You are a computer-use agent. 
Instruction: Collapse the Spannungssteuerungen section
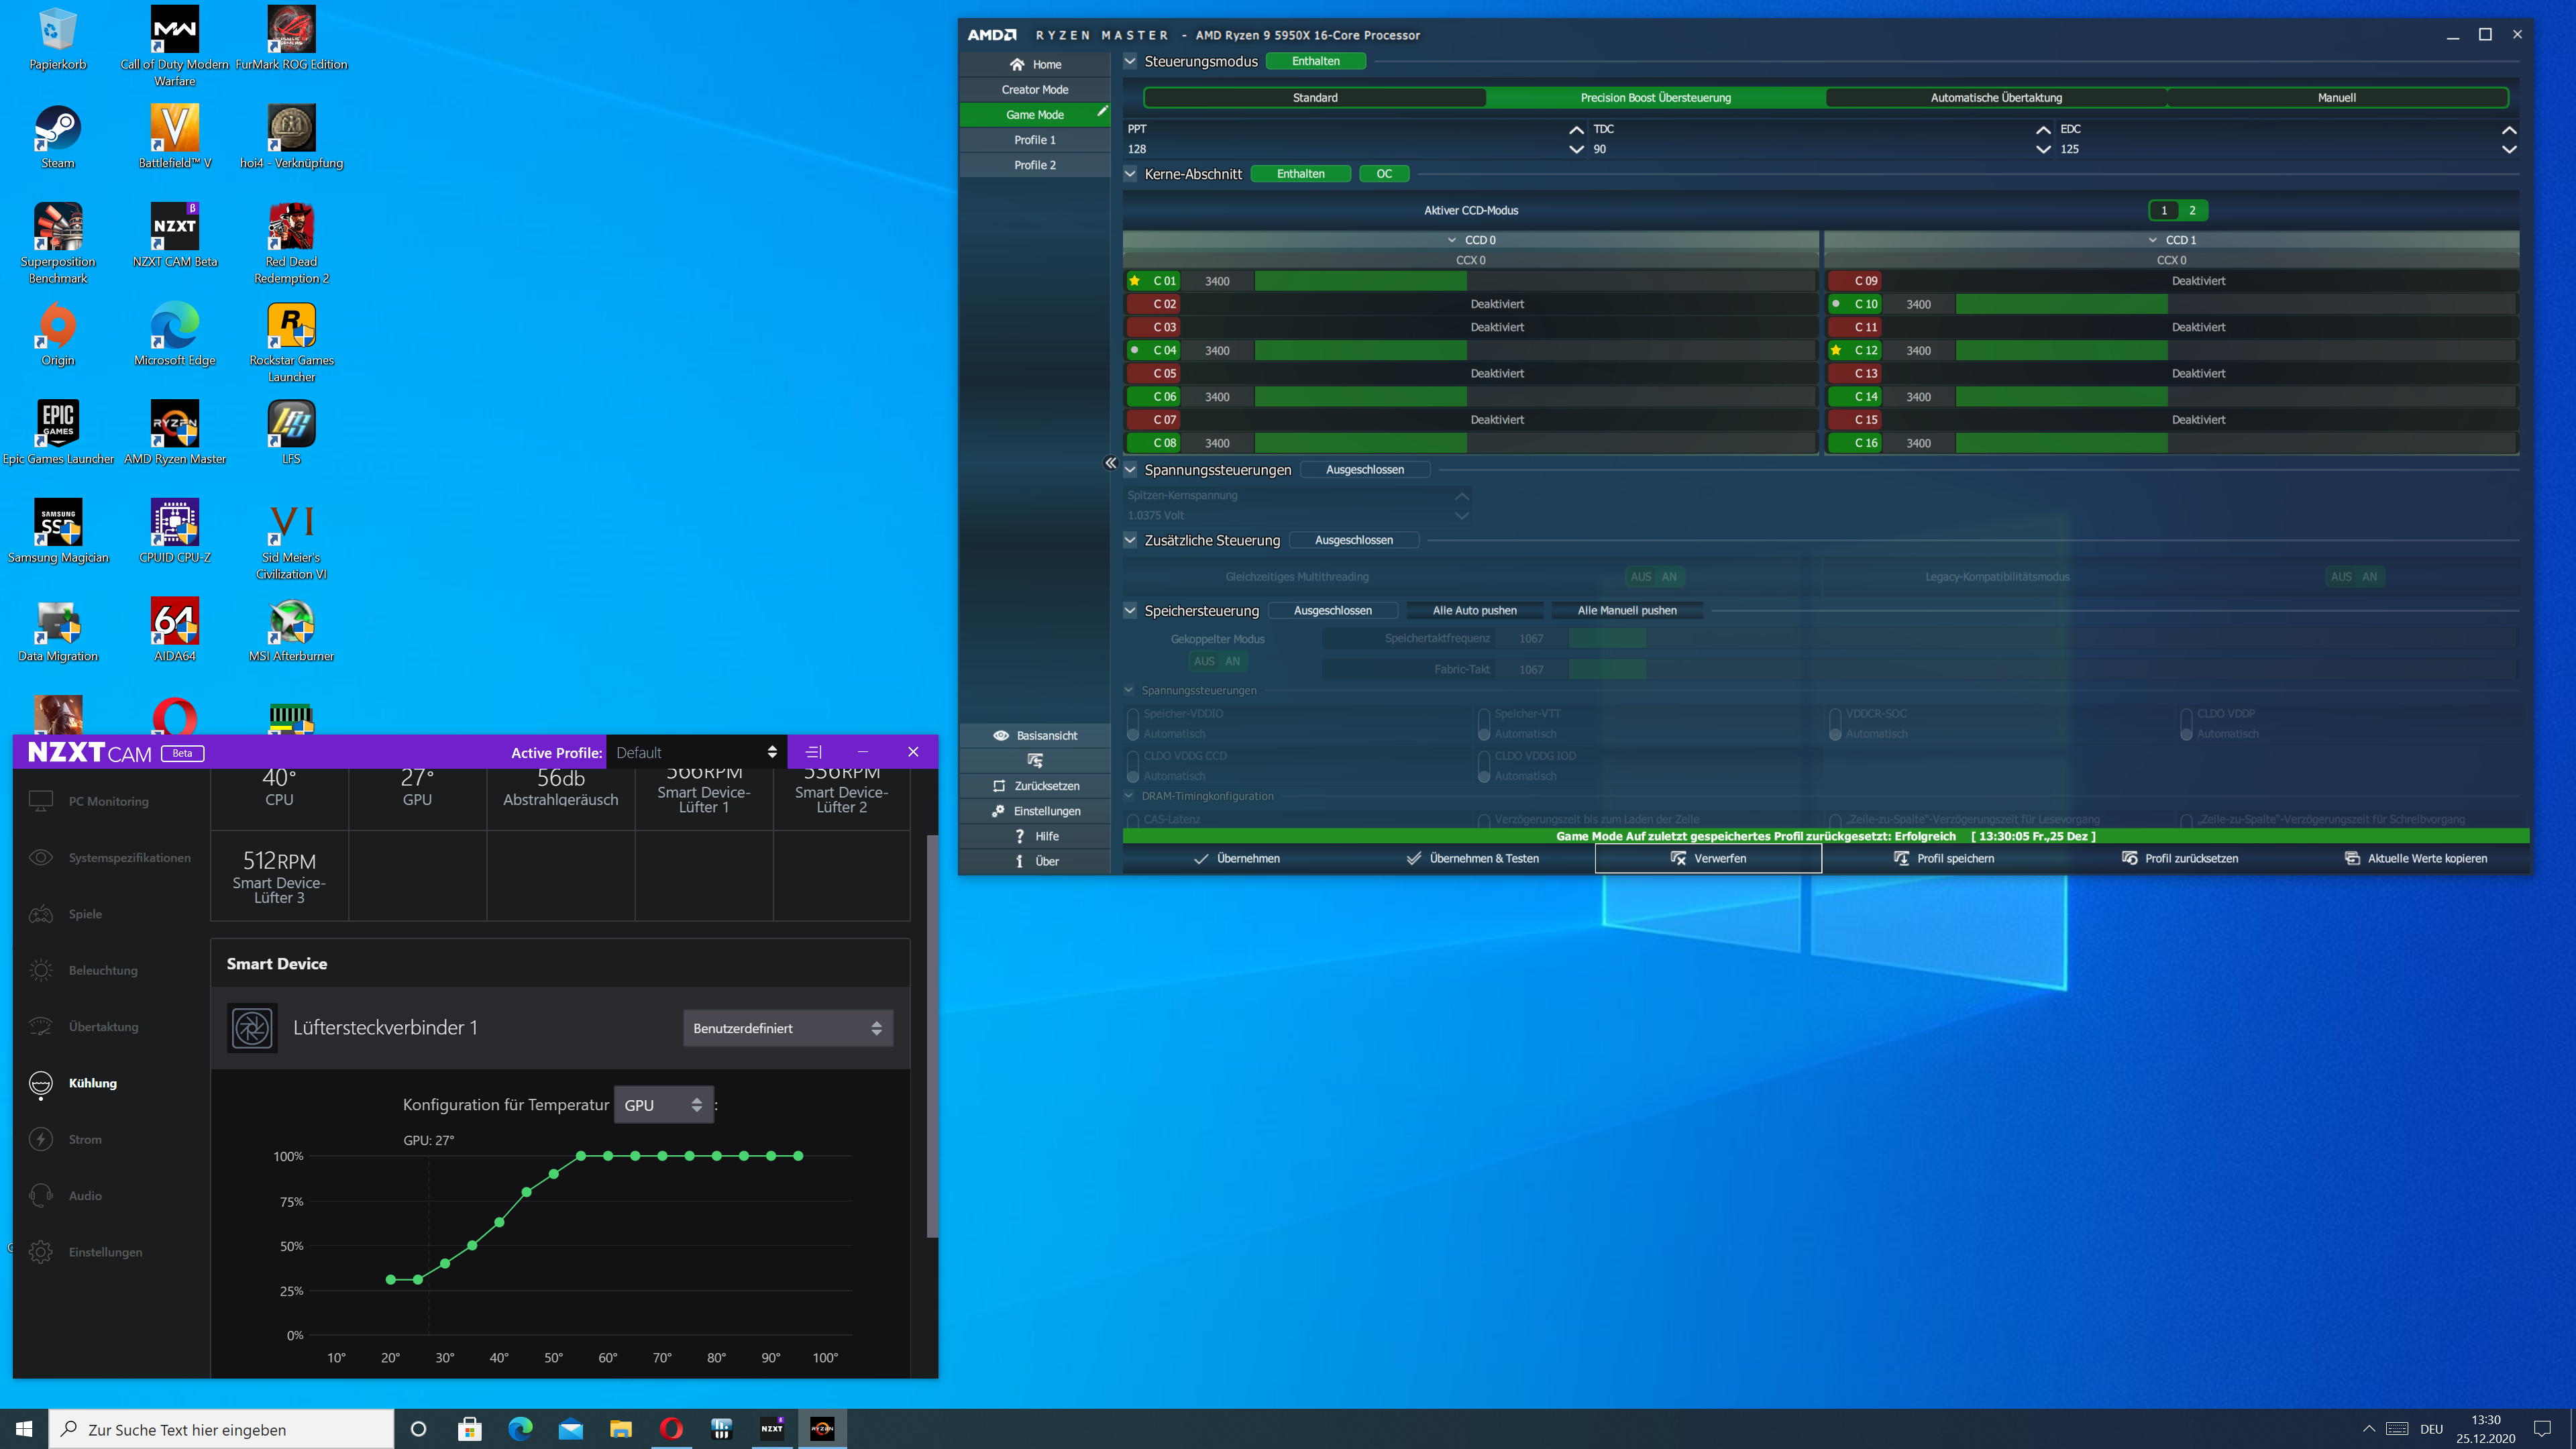(x=1130, y=470)
